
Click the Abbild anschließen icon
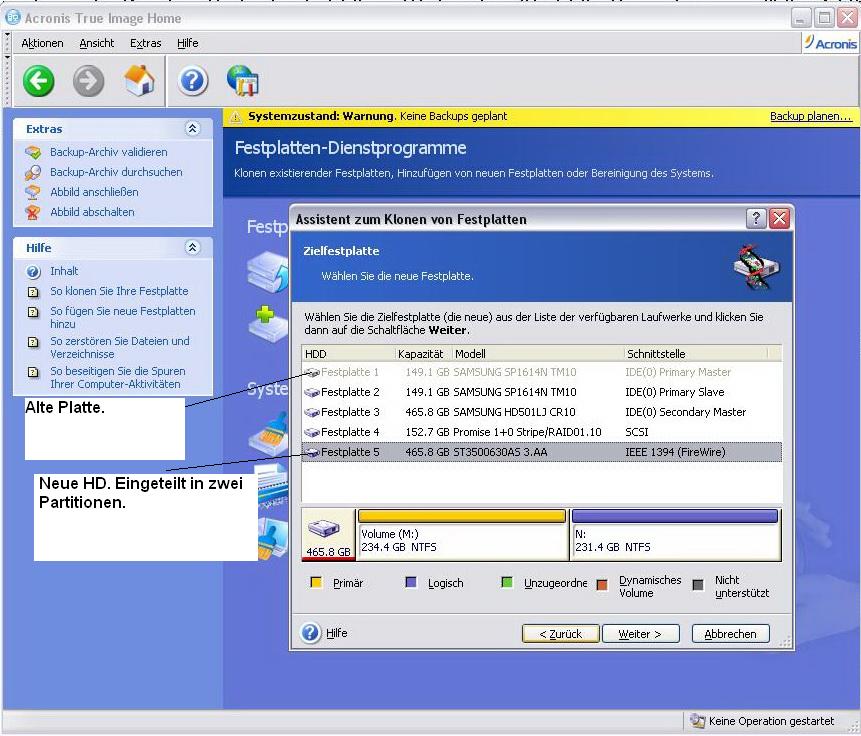(33, 192)
